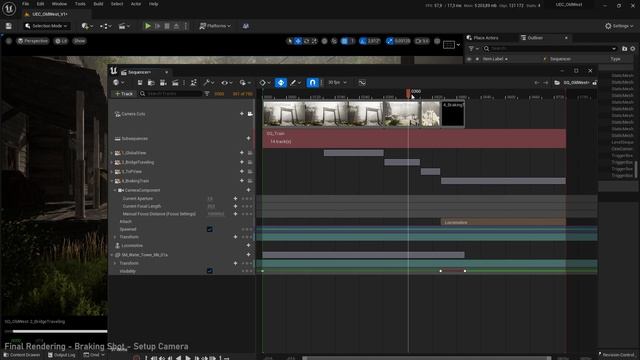
Task: Toggle the blue Snapping magnet button
Action: point(312,83)
